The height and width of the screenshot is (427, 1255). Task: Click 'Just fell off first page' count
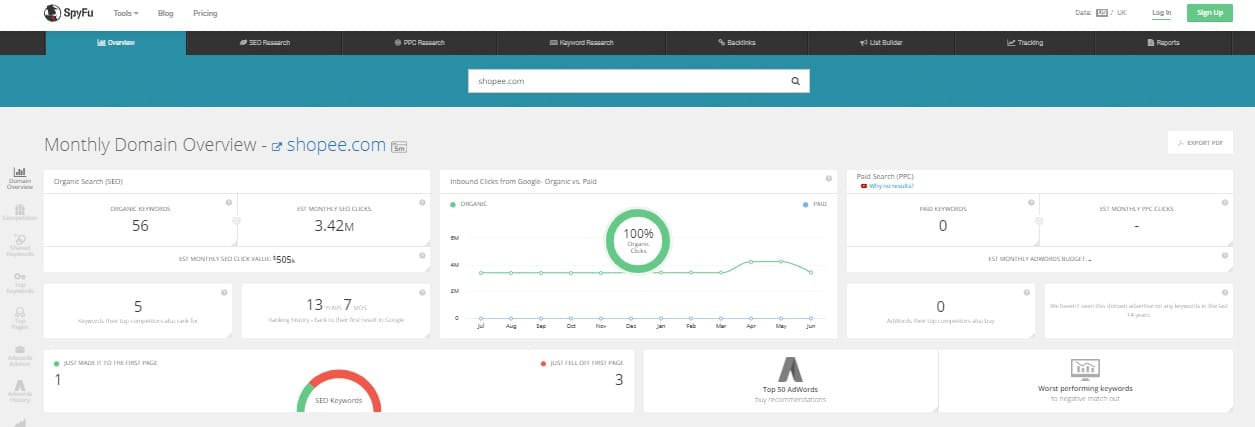point(619,379)
